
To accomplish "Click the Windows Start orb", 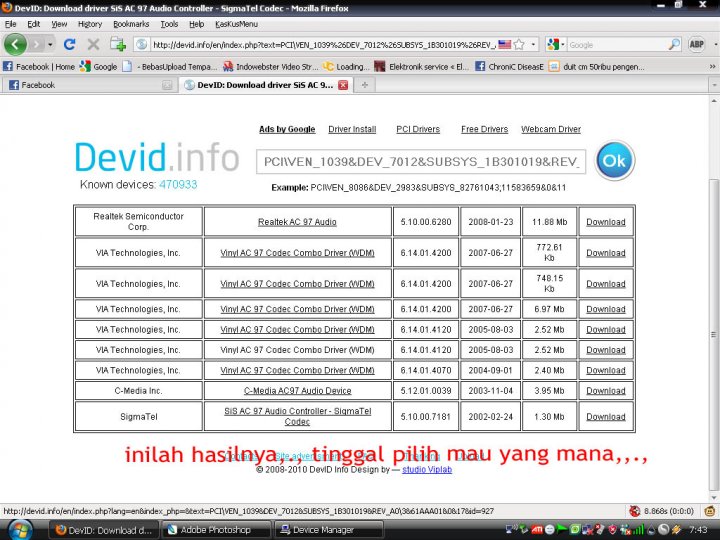I will click(20, 530).
